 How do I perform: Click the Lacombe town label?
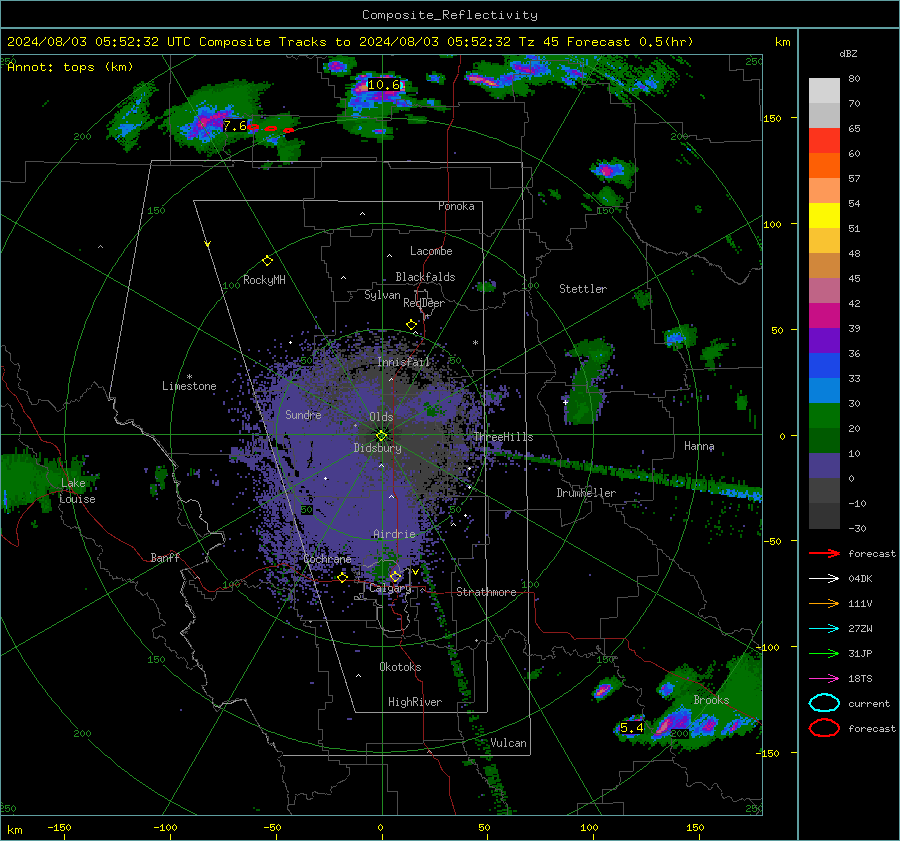click(x=431, y=251)
